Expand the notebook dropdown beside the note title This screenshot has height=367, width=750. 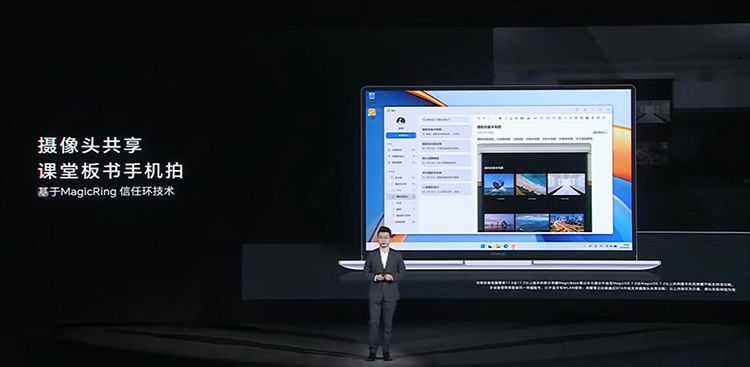[x=600, y=132]
